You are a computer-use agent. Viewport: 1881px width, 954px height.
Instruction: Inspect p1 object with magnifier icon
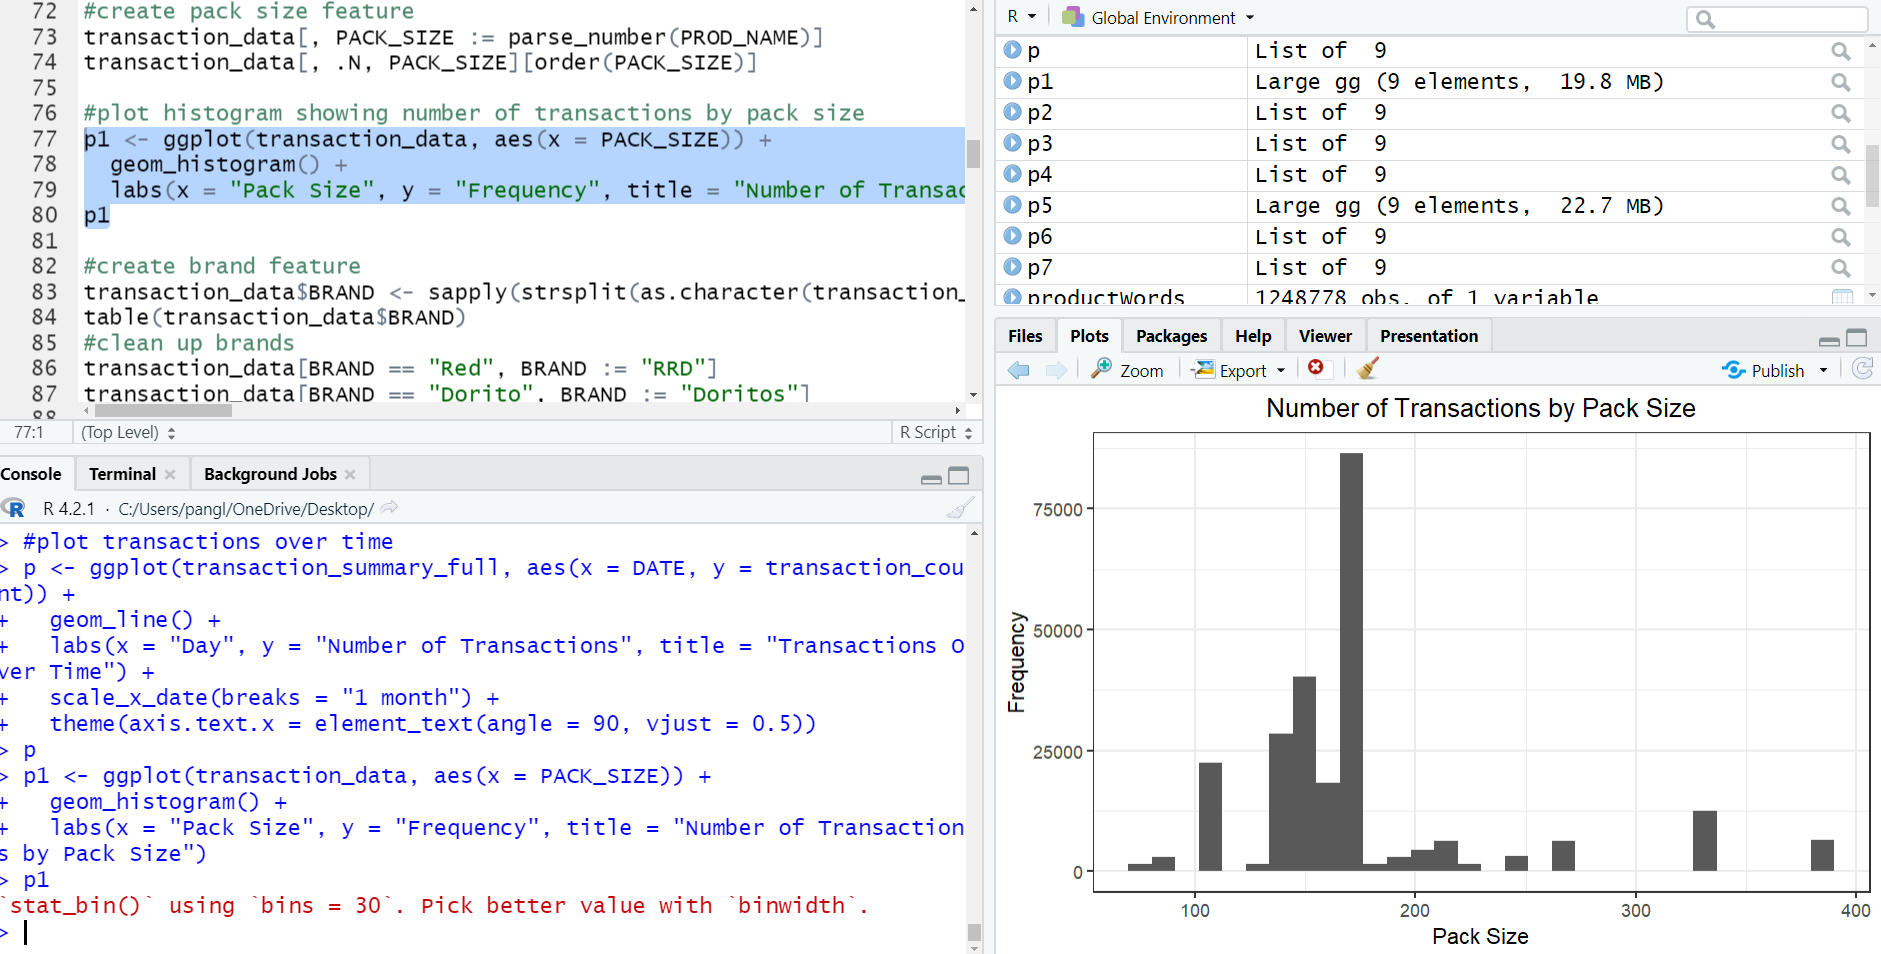click(x=1840, y=82)
